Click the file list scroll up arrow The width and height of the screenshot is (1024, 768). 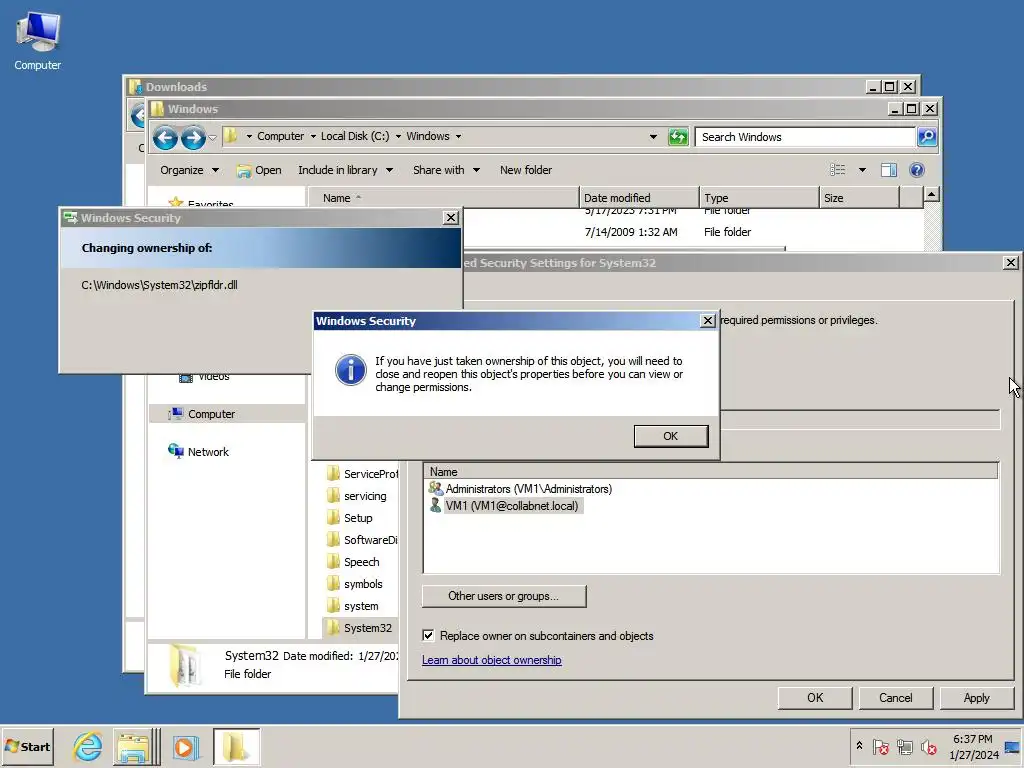(x=931, y=194)
